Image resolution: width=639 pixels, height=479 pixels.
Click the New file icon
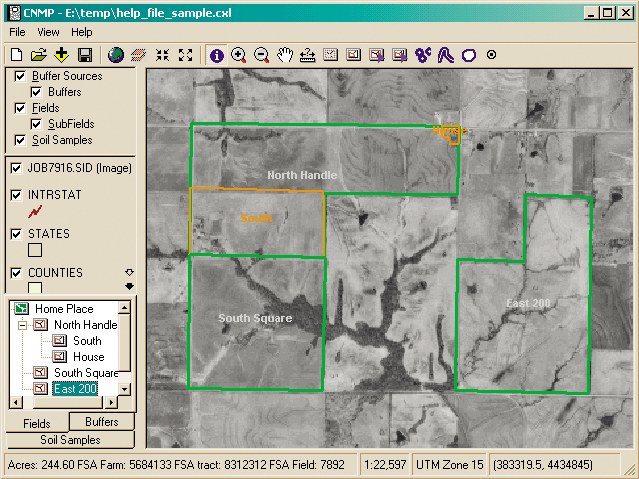point(16,55)
